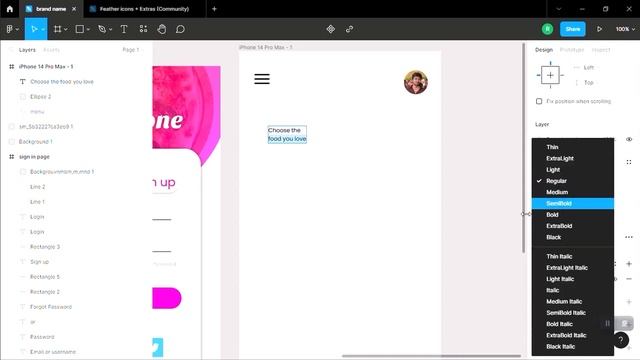
Task: Enable Fix position when scrolling
Action: [x=539, y=101]
